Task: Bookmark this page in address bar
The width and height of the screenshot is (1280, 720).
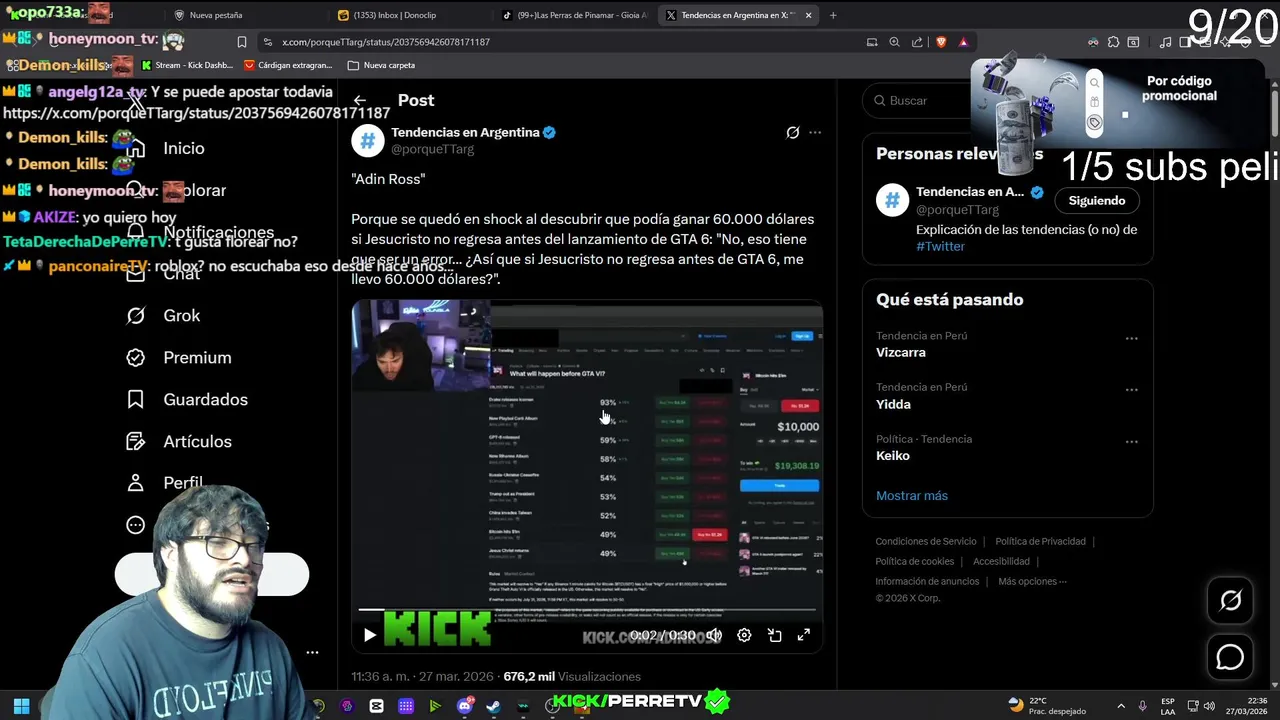Action: (x=241, y=42)
